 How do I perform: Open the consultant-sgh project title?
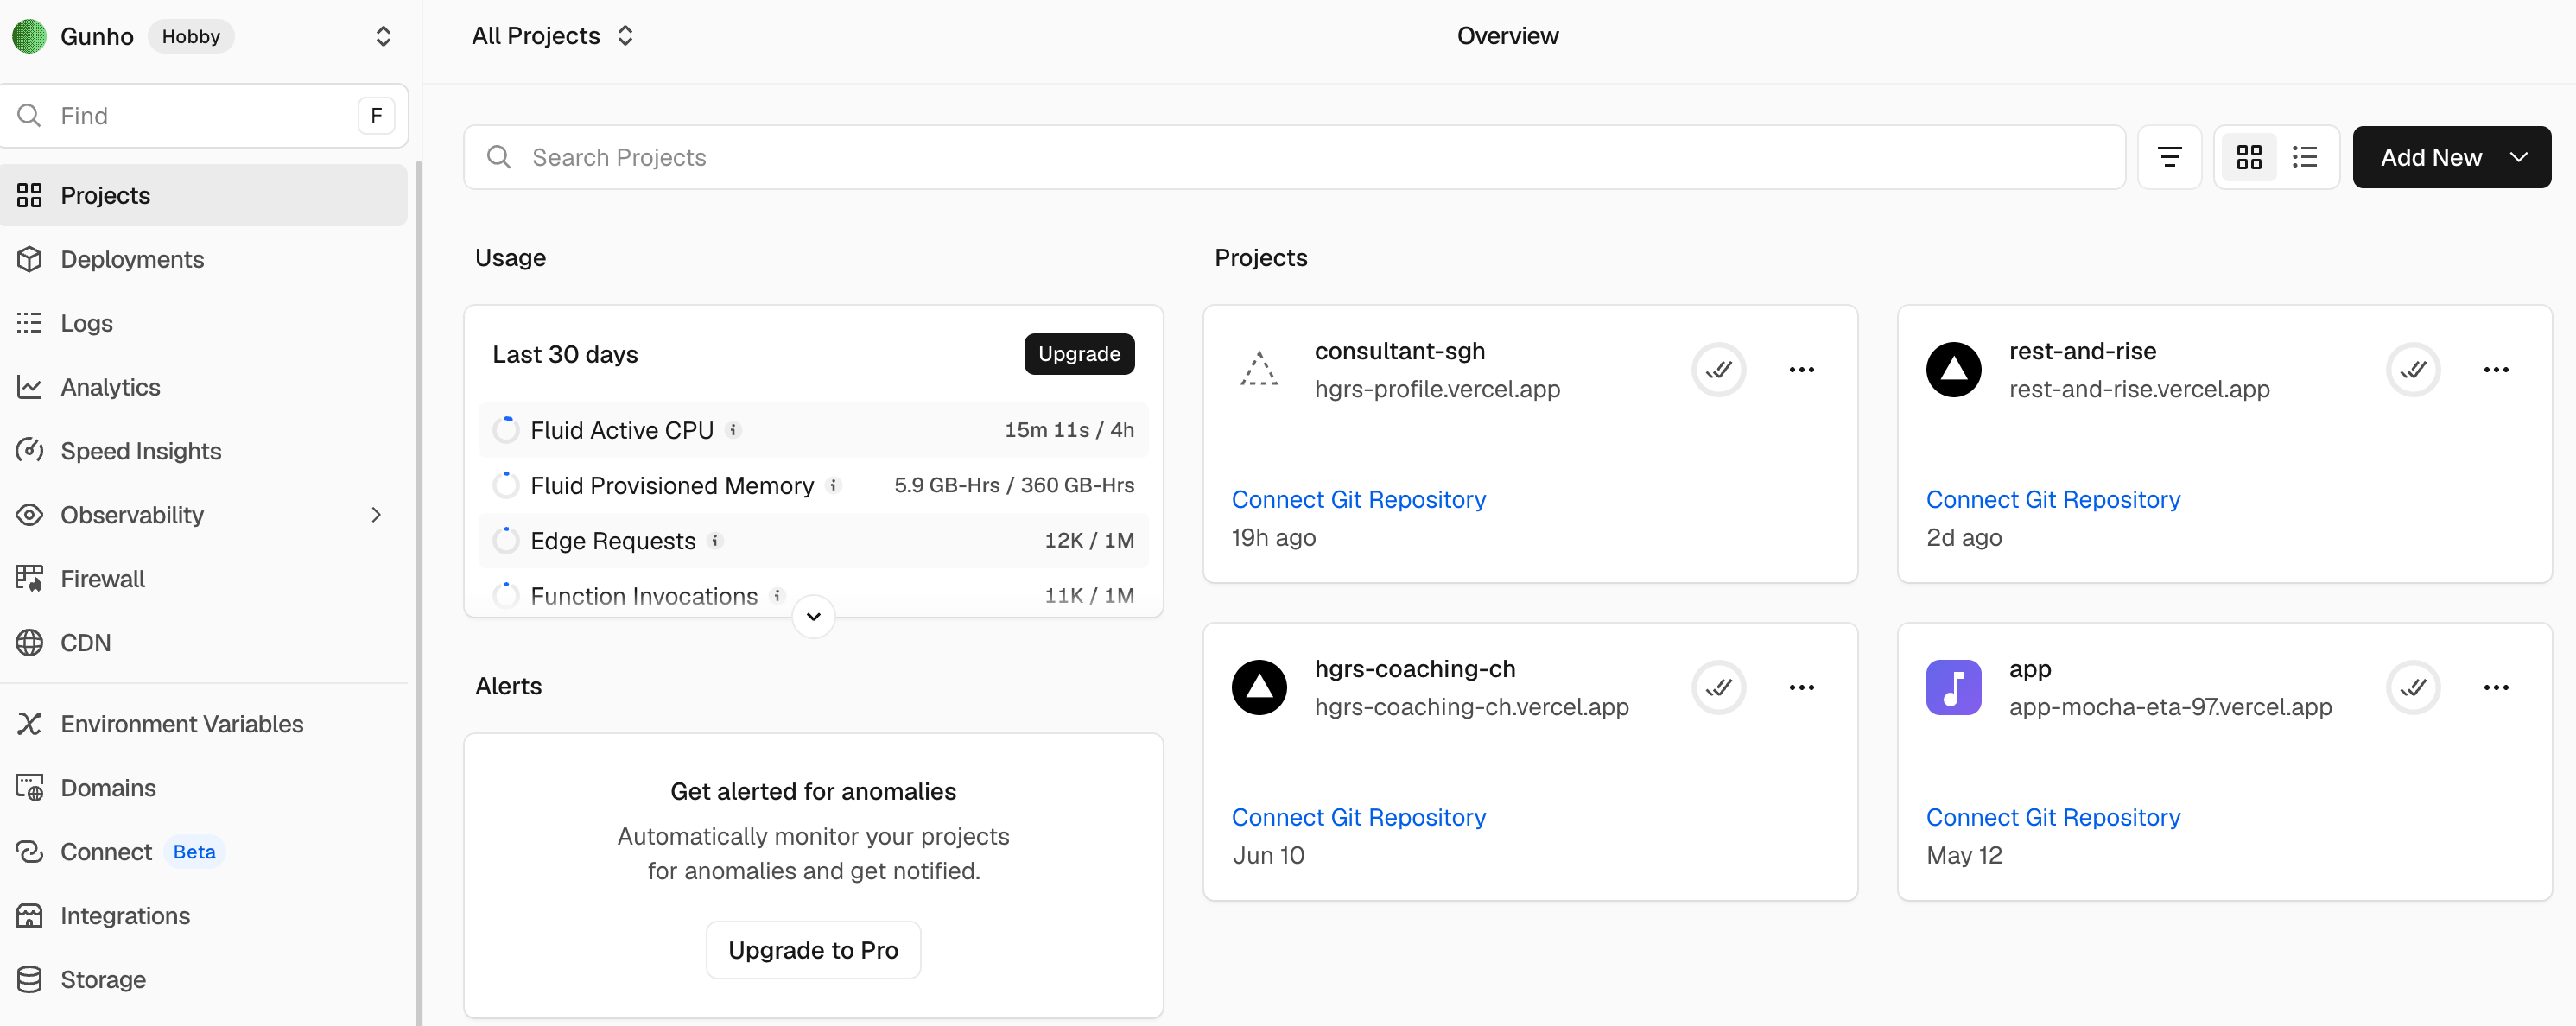tap(1399, 351)
